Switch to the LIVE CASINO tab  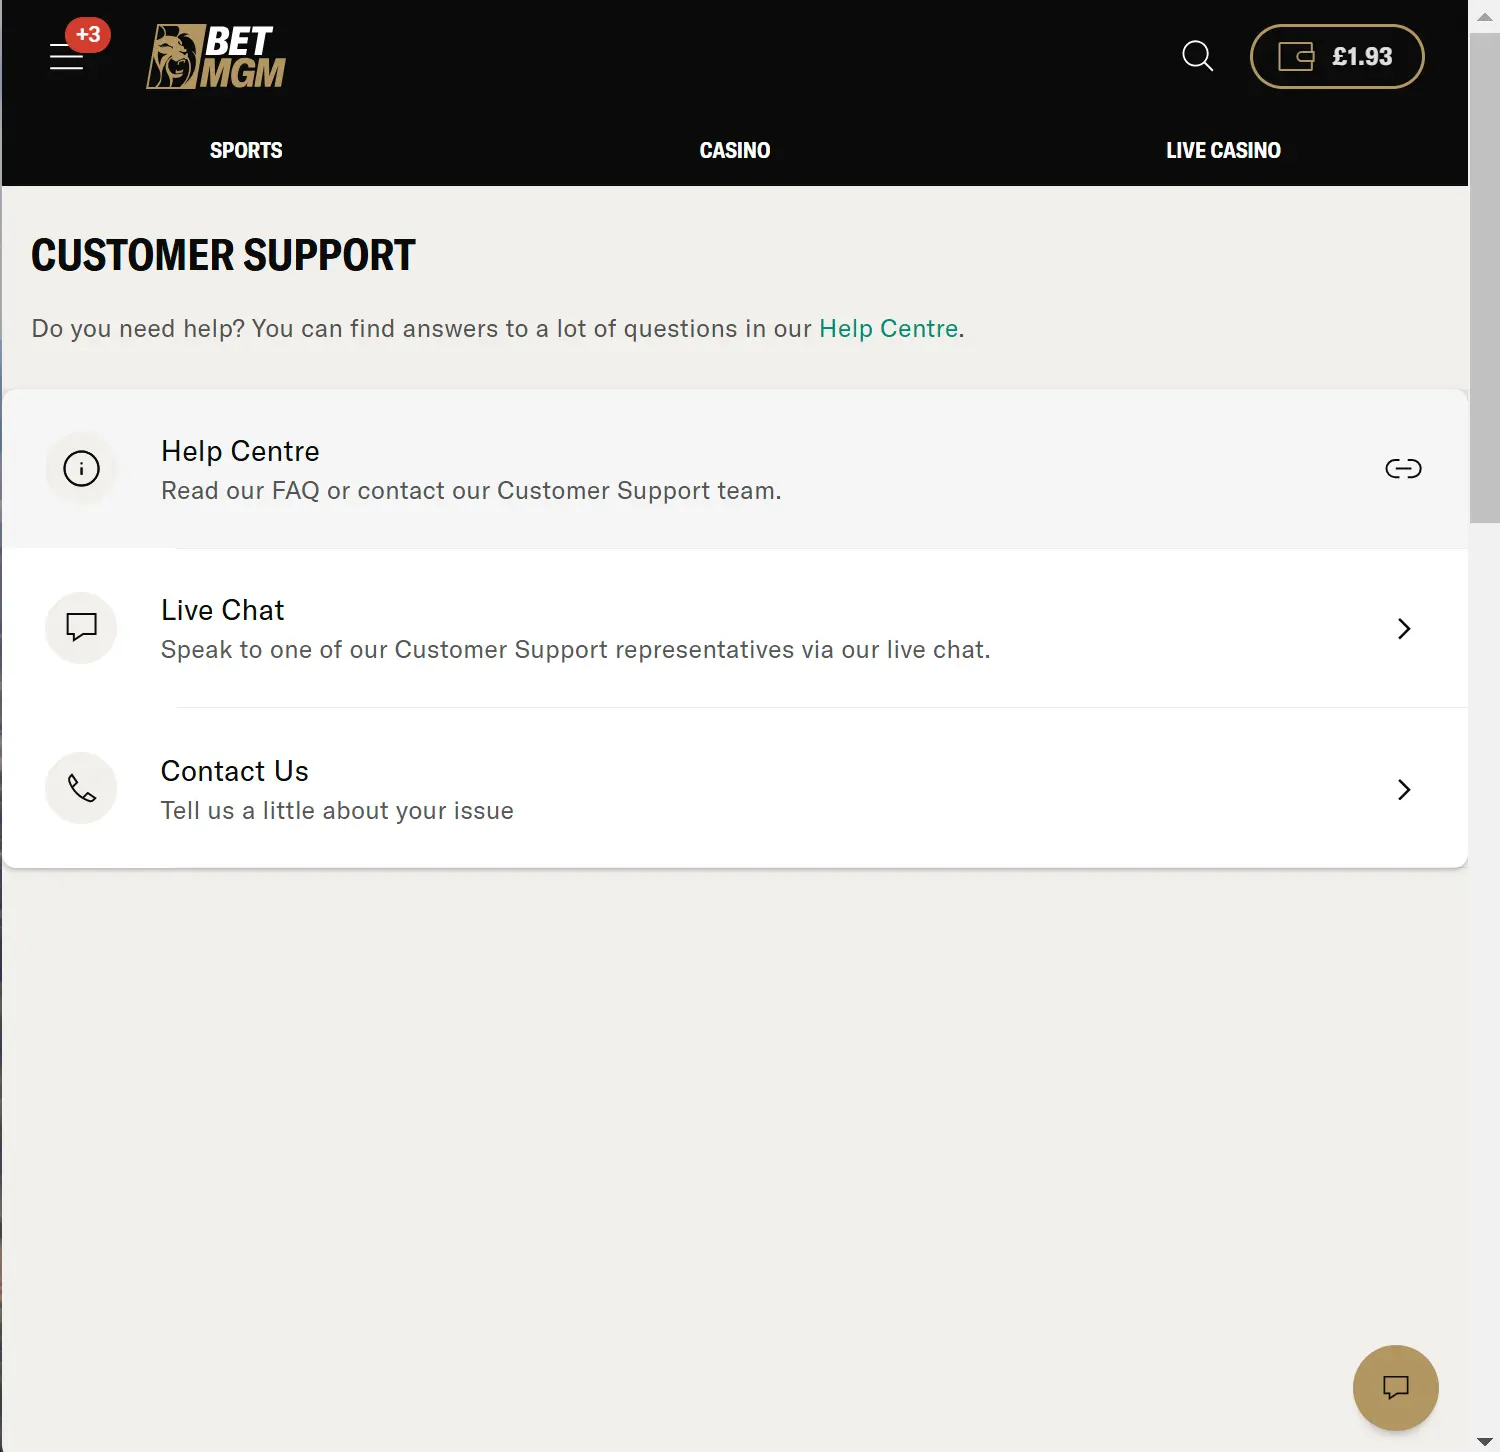coord(1223,150)
